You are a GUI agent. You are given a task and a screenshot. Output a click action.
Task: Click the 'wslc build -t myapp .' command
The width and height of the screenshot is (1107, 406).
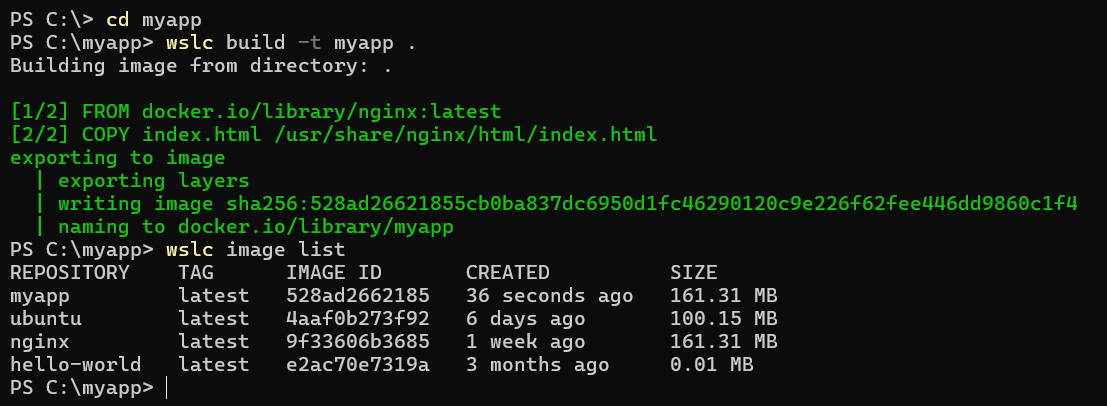[x=291, y=43]
